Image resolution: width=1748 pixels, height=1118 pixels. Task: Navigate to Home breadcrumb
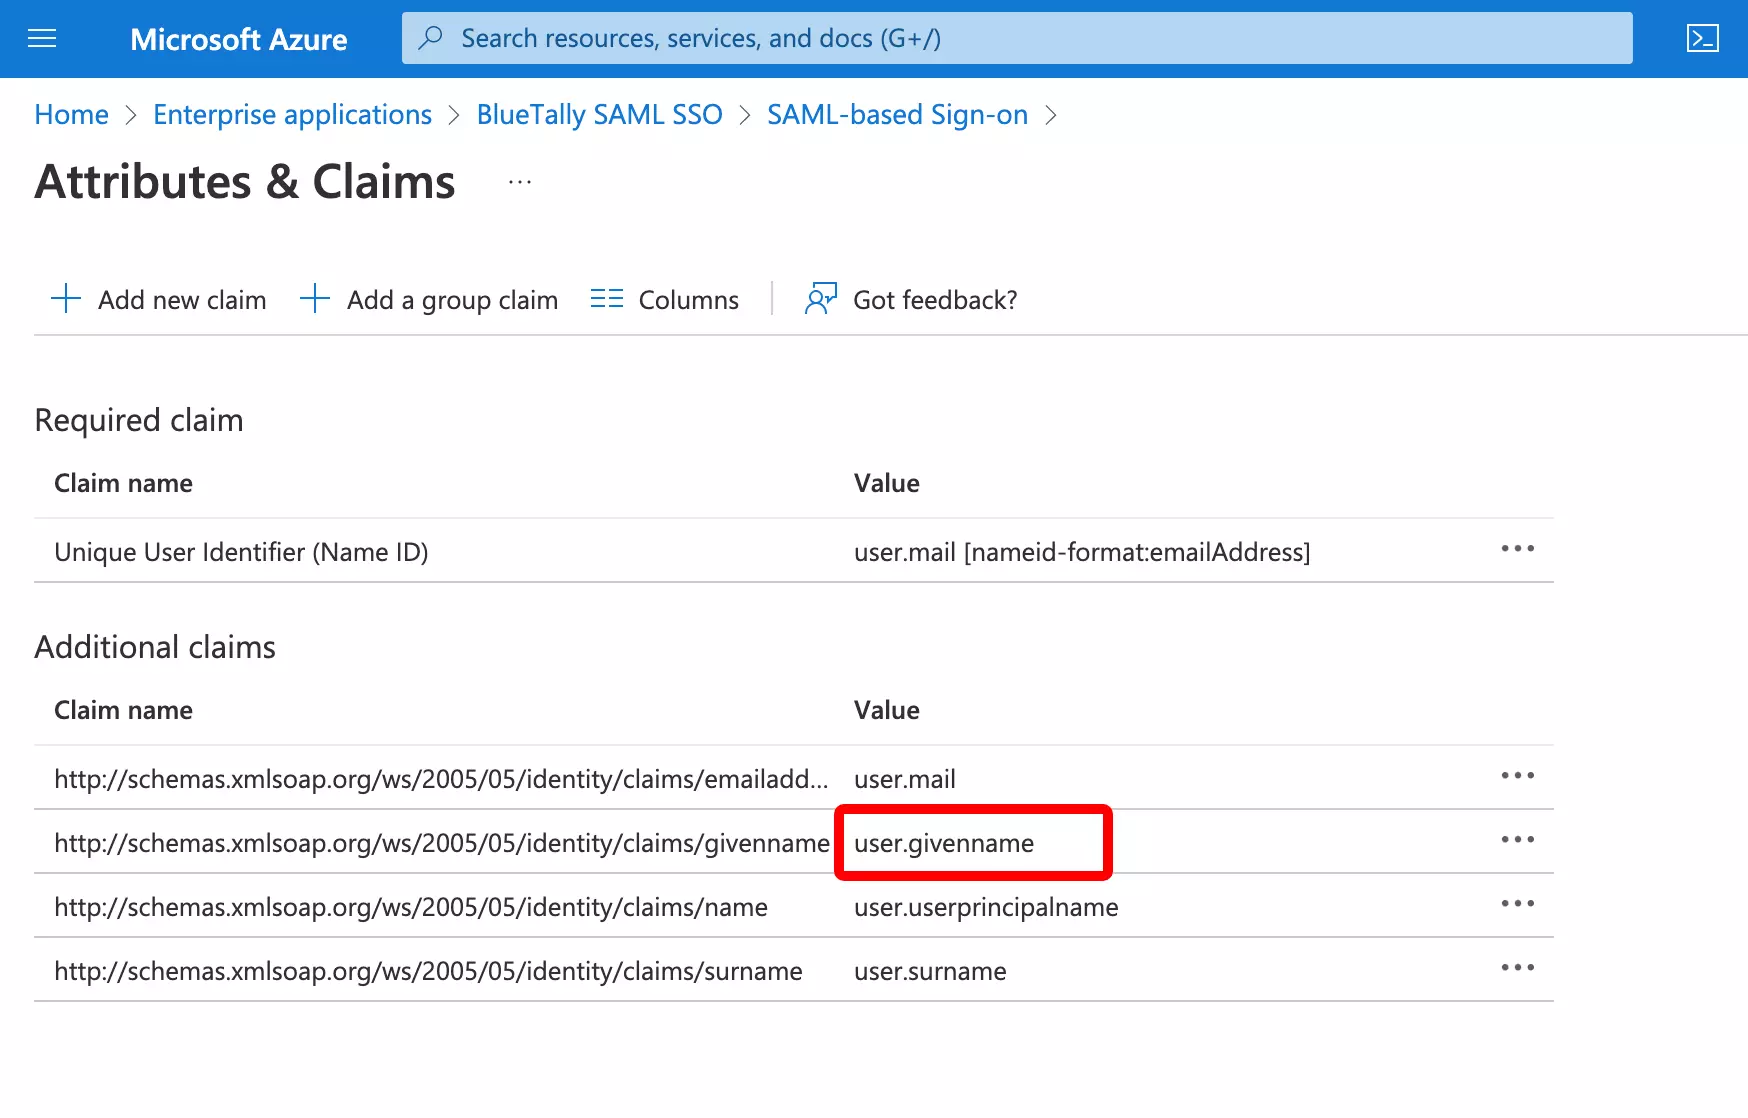coord(72,115)
